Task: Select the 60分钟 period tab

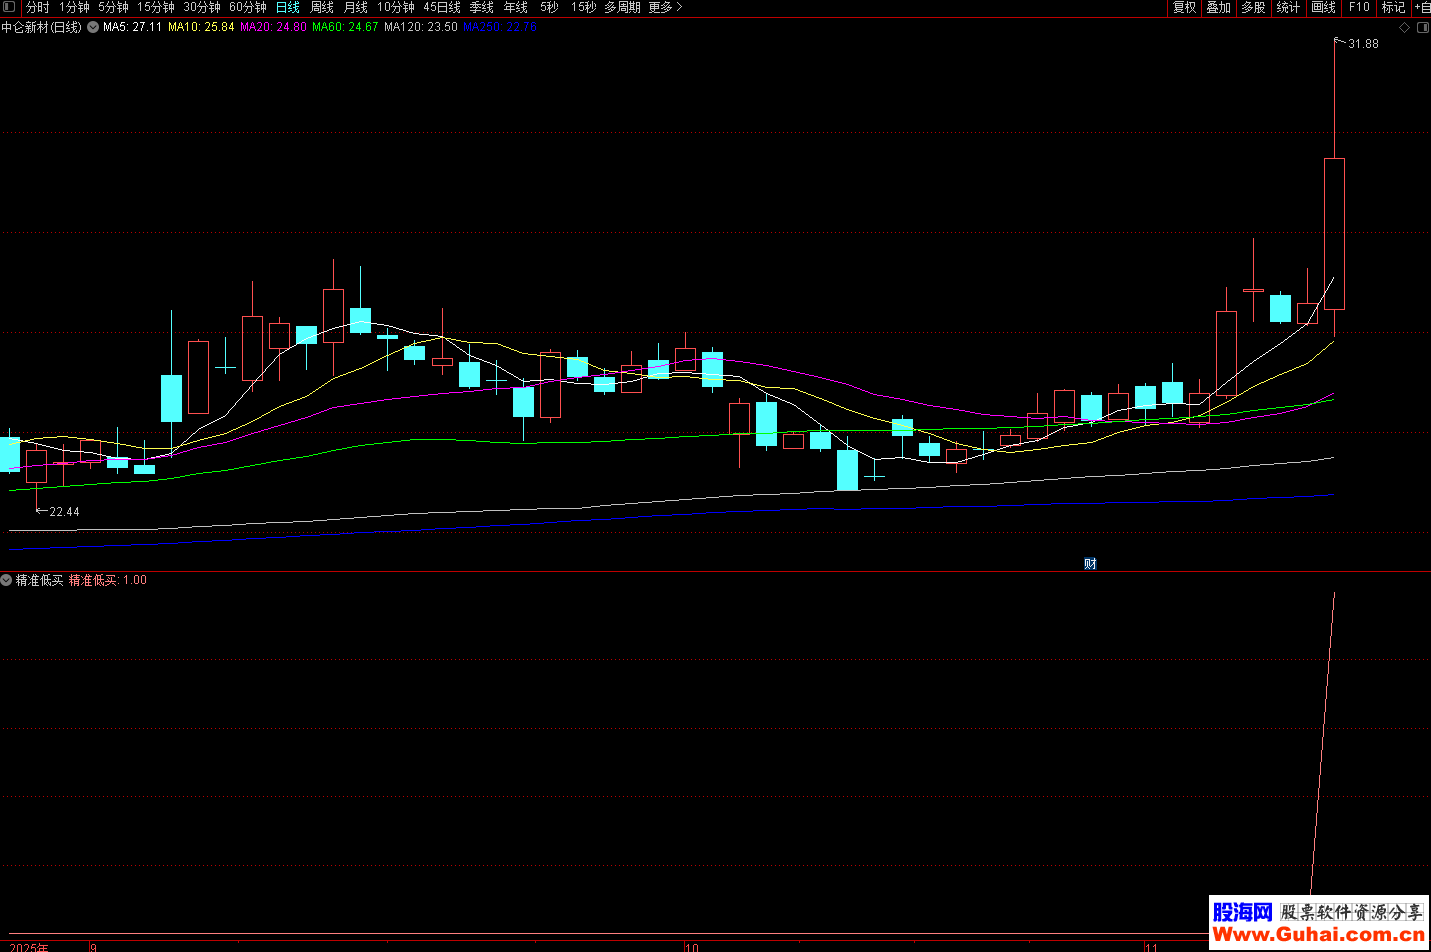Action: point(248,7)
